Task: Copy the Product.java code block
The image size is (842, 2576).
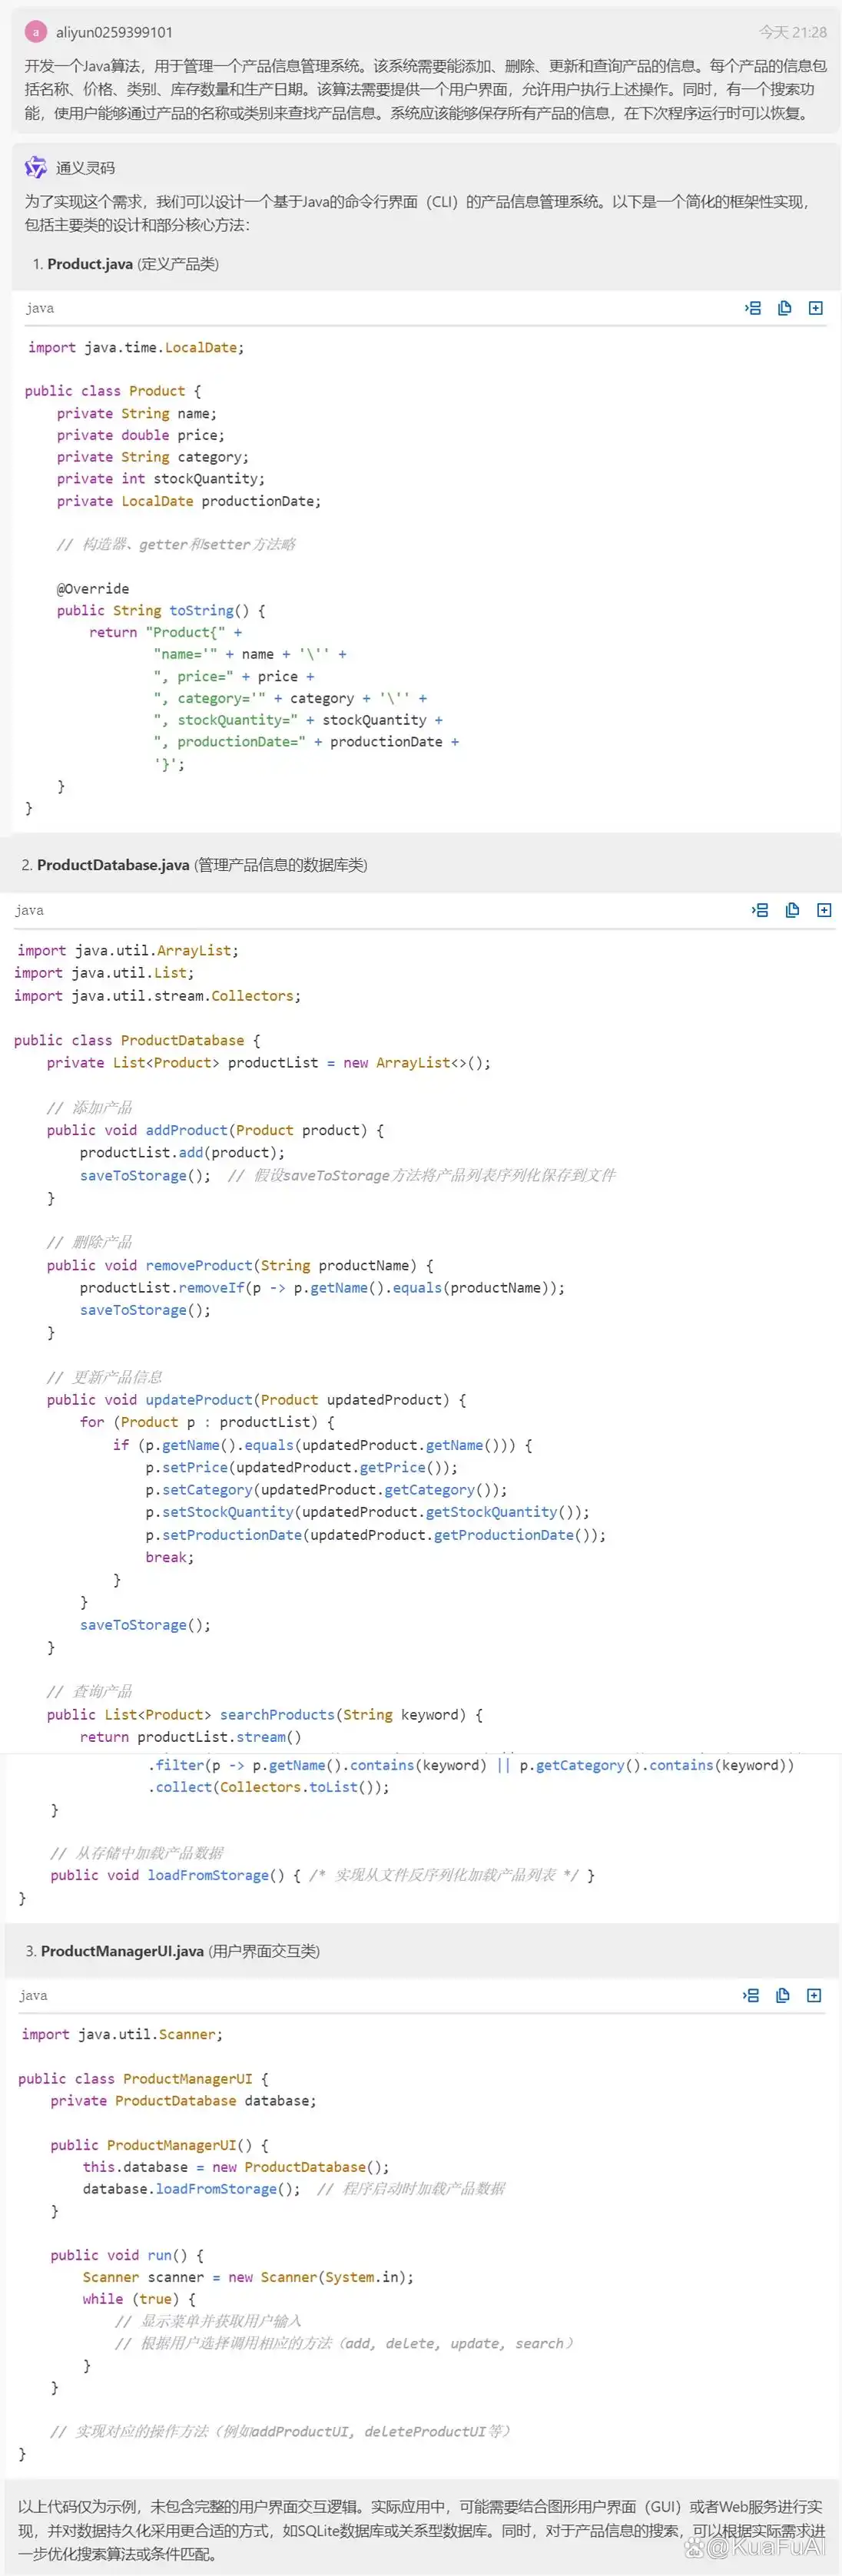Action: 784,308
